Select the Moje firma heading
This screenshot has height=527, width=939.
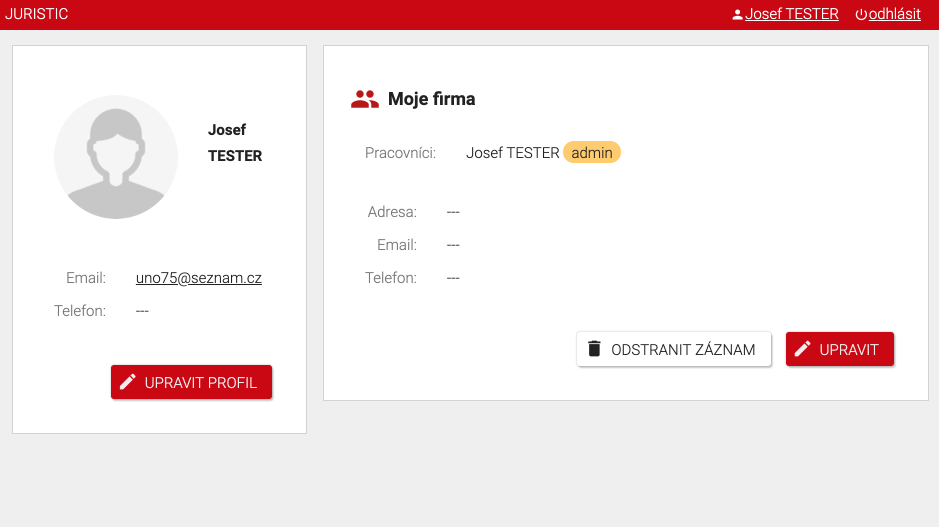(x=431, y=99)
